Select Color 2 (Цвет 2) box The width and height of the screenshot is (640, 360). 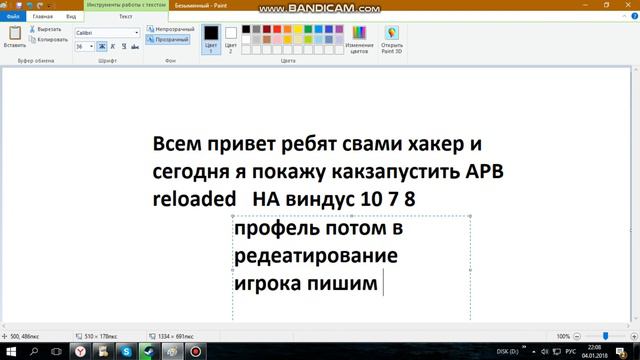(x=231, y=40)
